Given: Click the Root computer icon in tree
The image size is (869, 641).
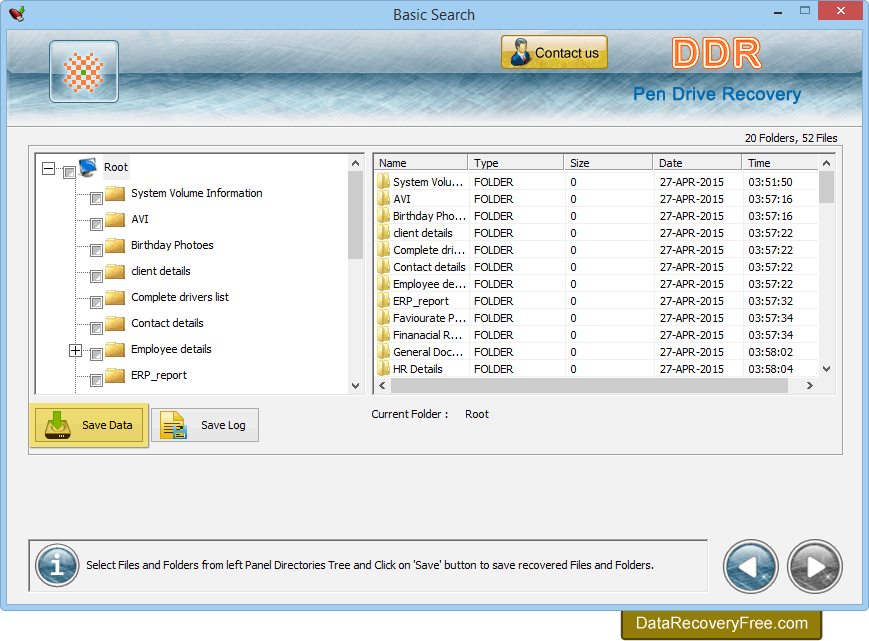Looking at the screenshot, I should pyautogui.click(x=88, y=167).
